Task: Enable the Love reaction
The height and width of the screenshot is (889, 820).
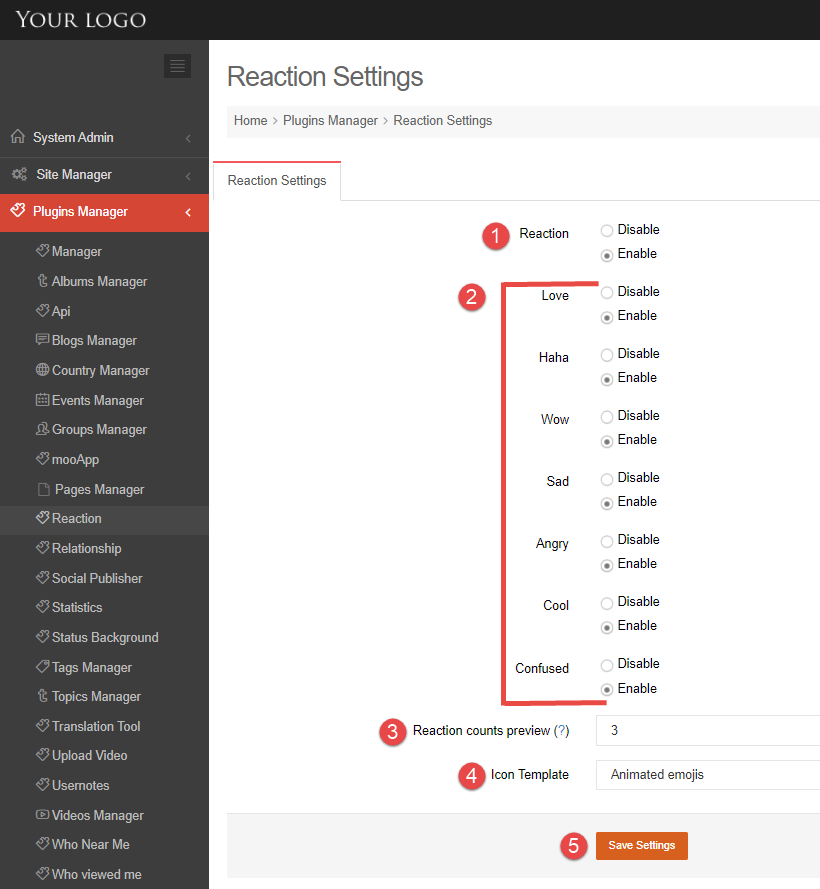Action: [607, 318]
